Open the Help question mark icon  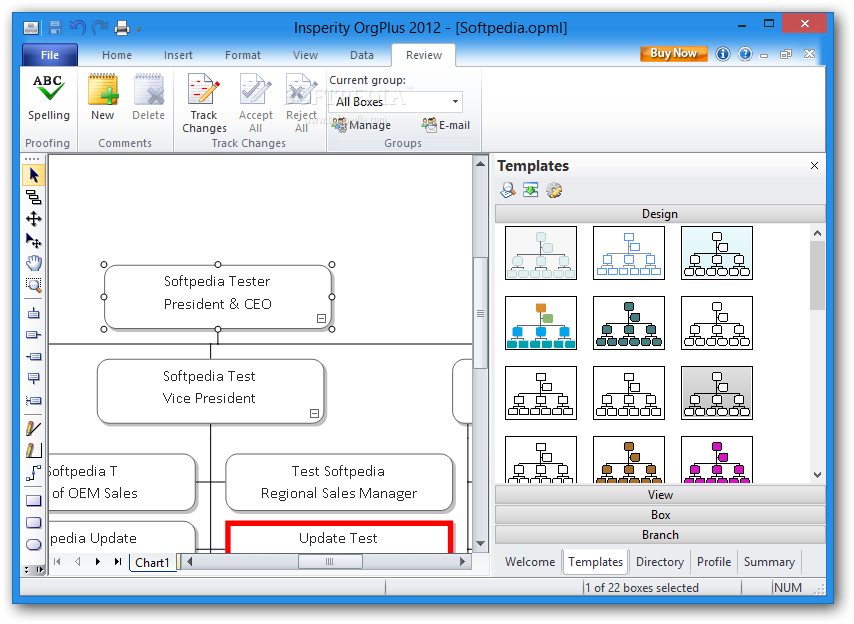point(745,54)
